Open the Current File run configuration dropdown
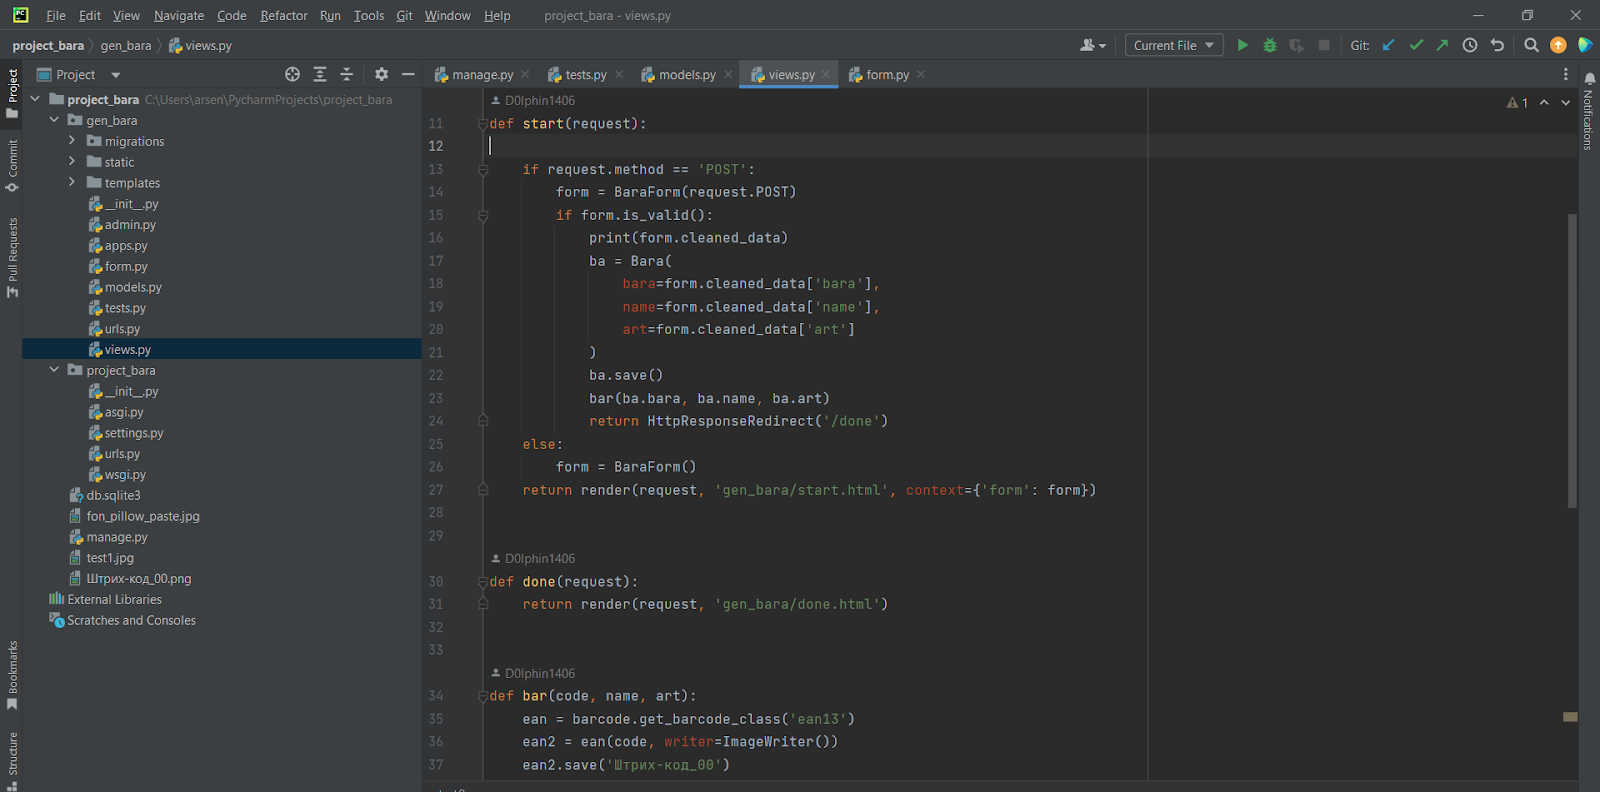The width and height of the screenshot is (1600, 792). tap(1174, 45)
